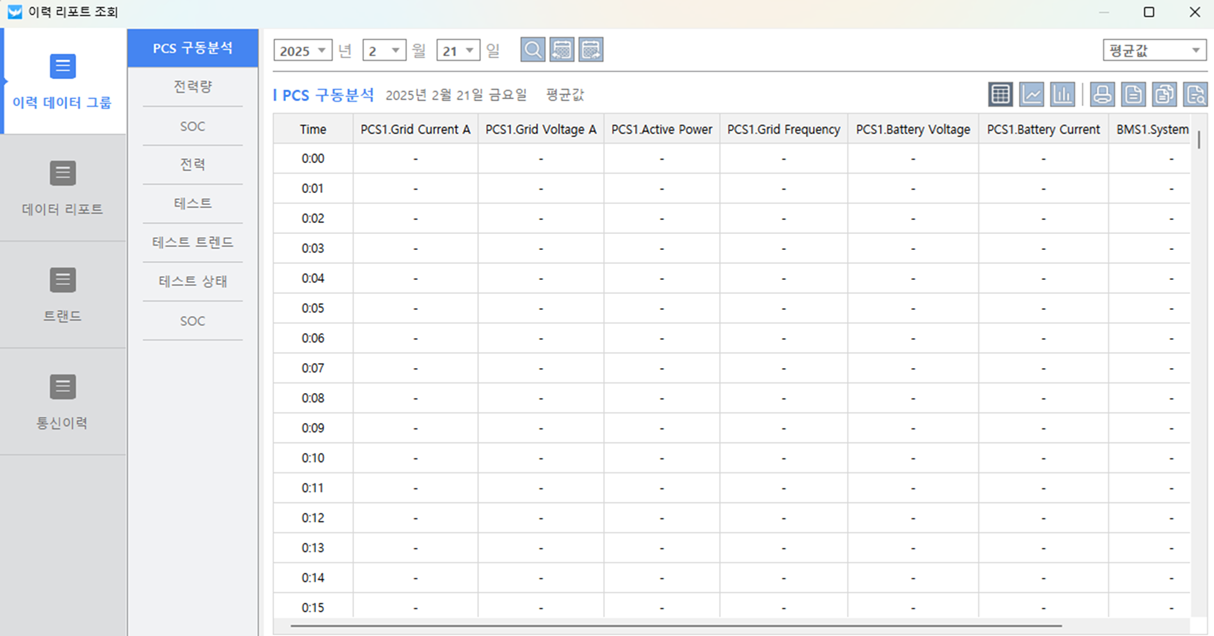The height and width of the screenshot is (636, 1214).
Task: Open the month dropdown
Action: tap(384, 51)
